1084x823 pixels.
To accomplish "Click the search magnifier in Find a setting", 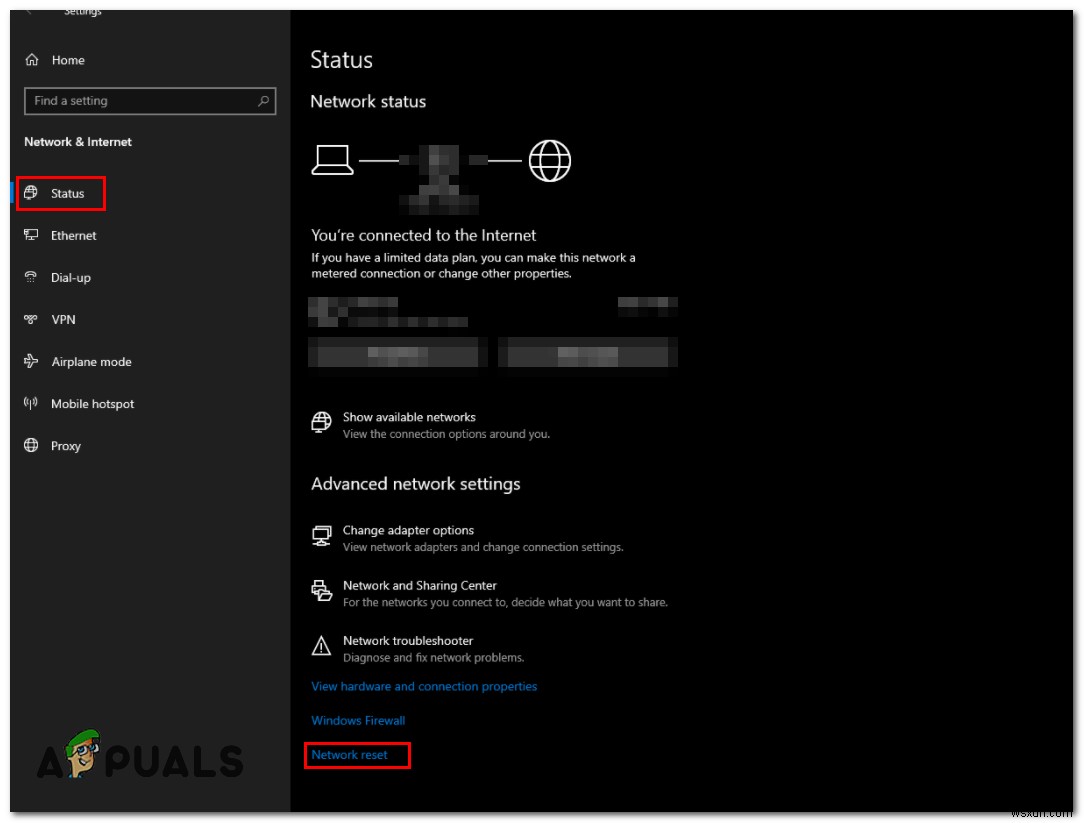I will tap(263, 101).
